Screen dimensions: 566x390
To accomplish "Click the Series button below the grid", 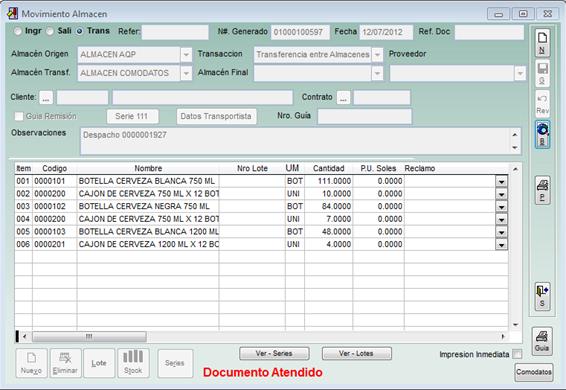I will click(x=175, y=363).
